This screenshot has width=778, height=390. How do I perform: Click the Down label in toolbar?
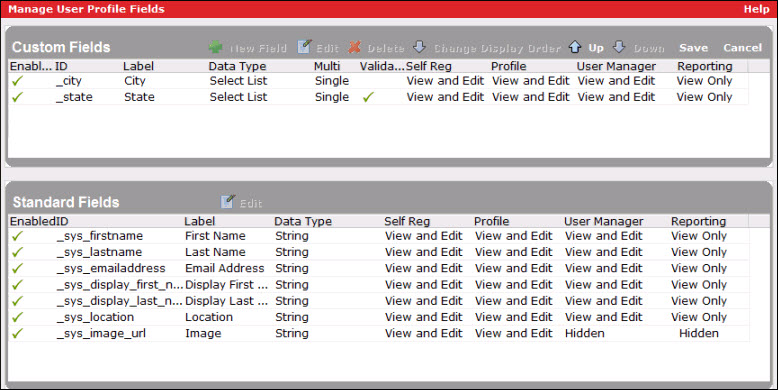pos(649,48)
